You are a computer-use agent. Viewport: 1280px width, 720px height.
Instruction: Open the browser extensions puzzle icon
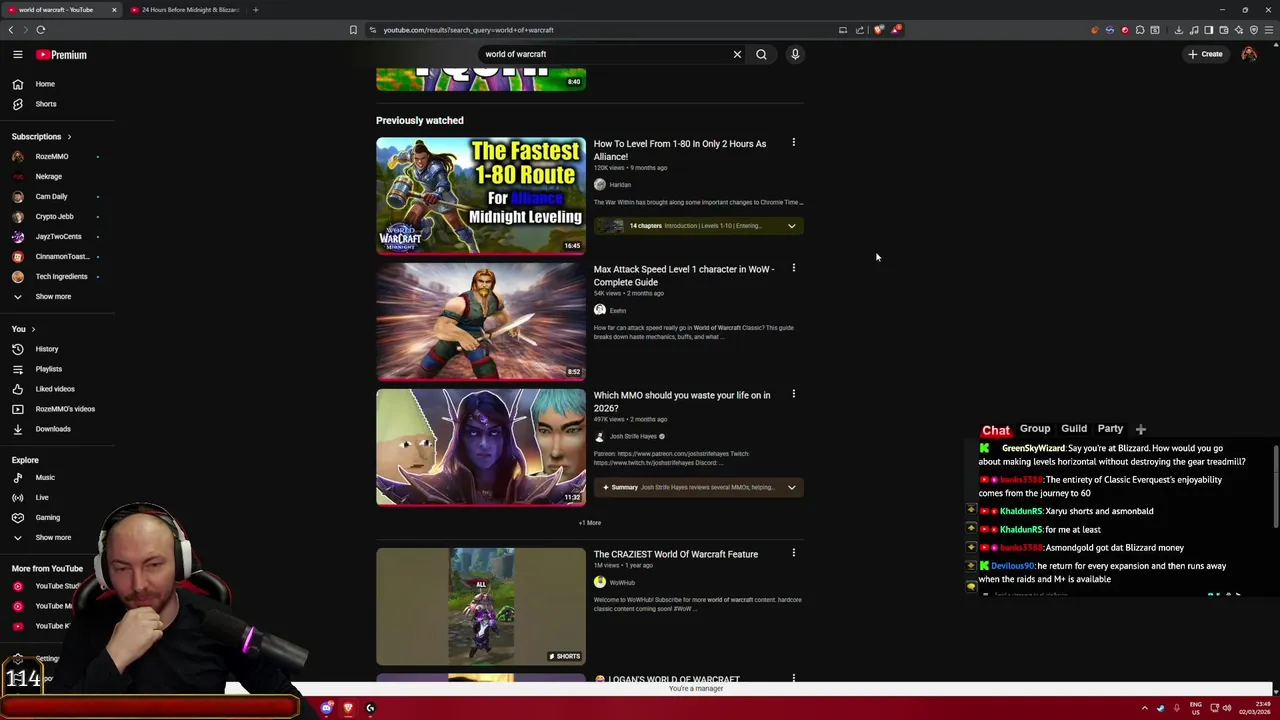pos(1140,30)
